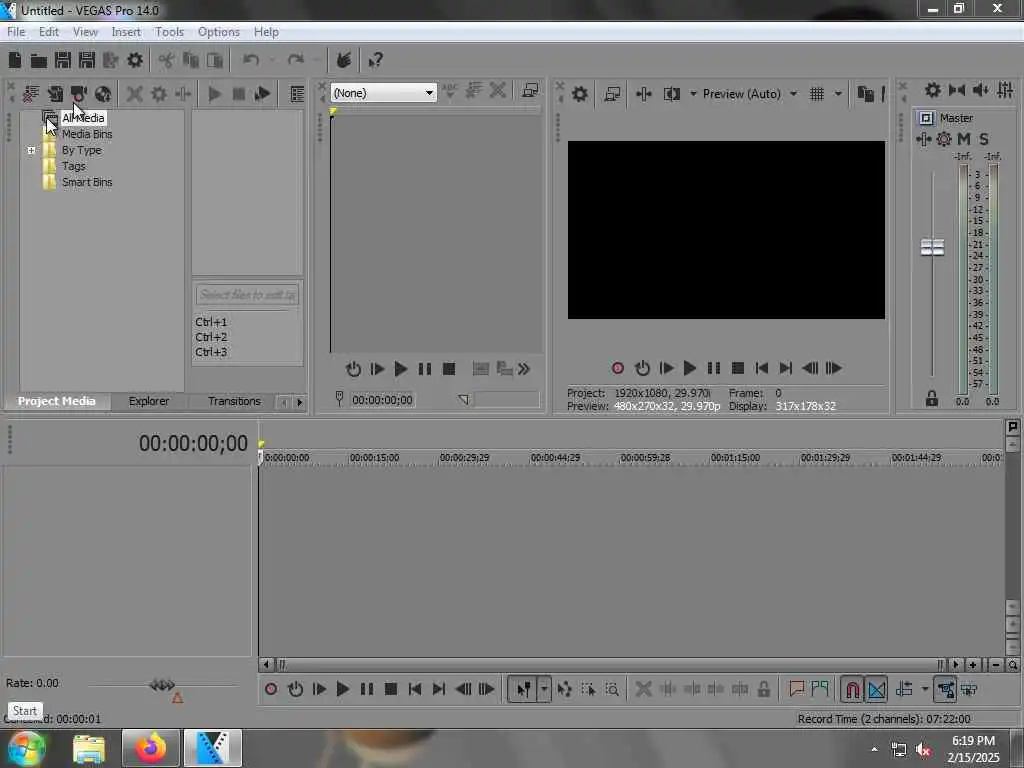Screen dimensions: 1024x768
Task: Open the Preview (Auto) quality dropdown
Action: (793, 94)
